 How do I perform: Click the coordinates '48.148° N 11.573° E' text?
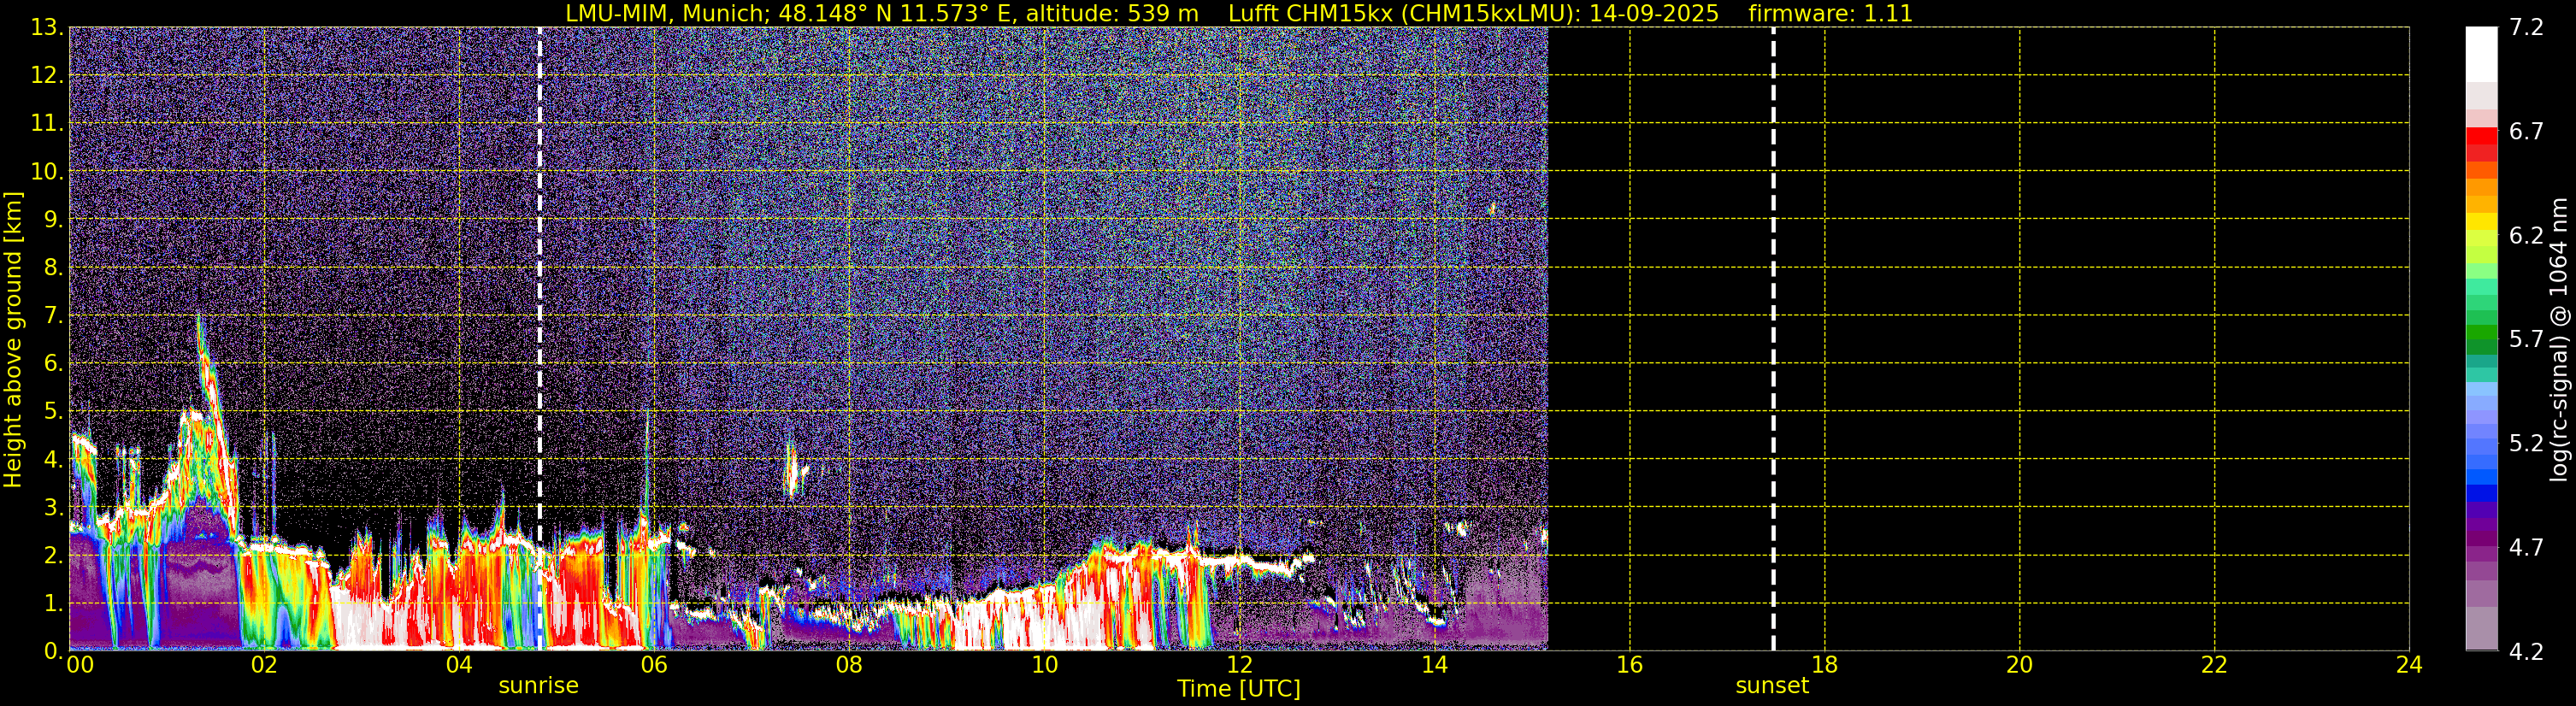point(894,14)
